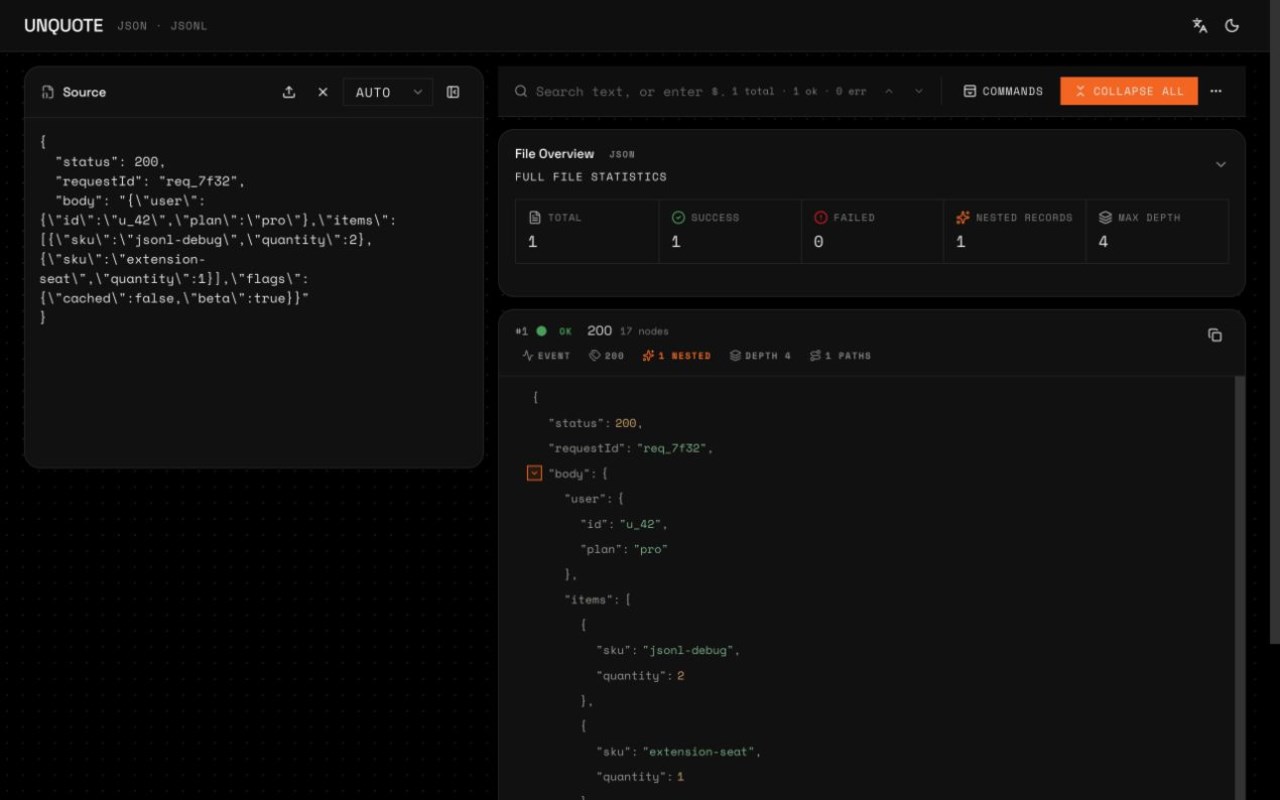This screenshot has height=800, width=1280.
Task: Click the "pro" plan value
Action: (x=650, y=549)
